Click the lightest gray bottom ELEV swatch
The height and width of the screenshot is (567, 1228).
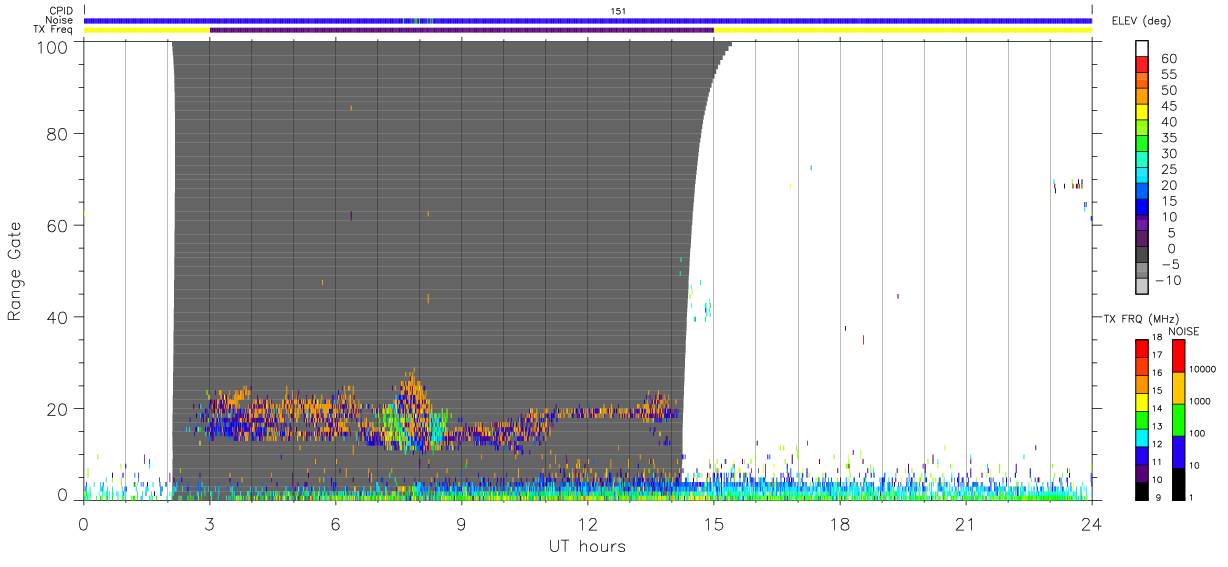pos(1143,287)
